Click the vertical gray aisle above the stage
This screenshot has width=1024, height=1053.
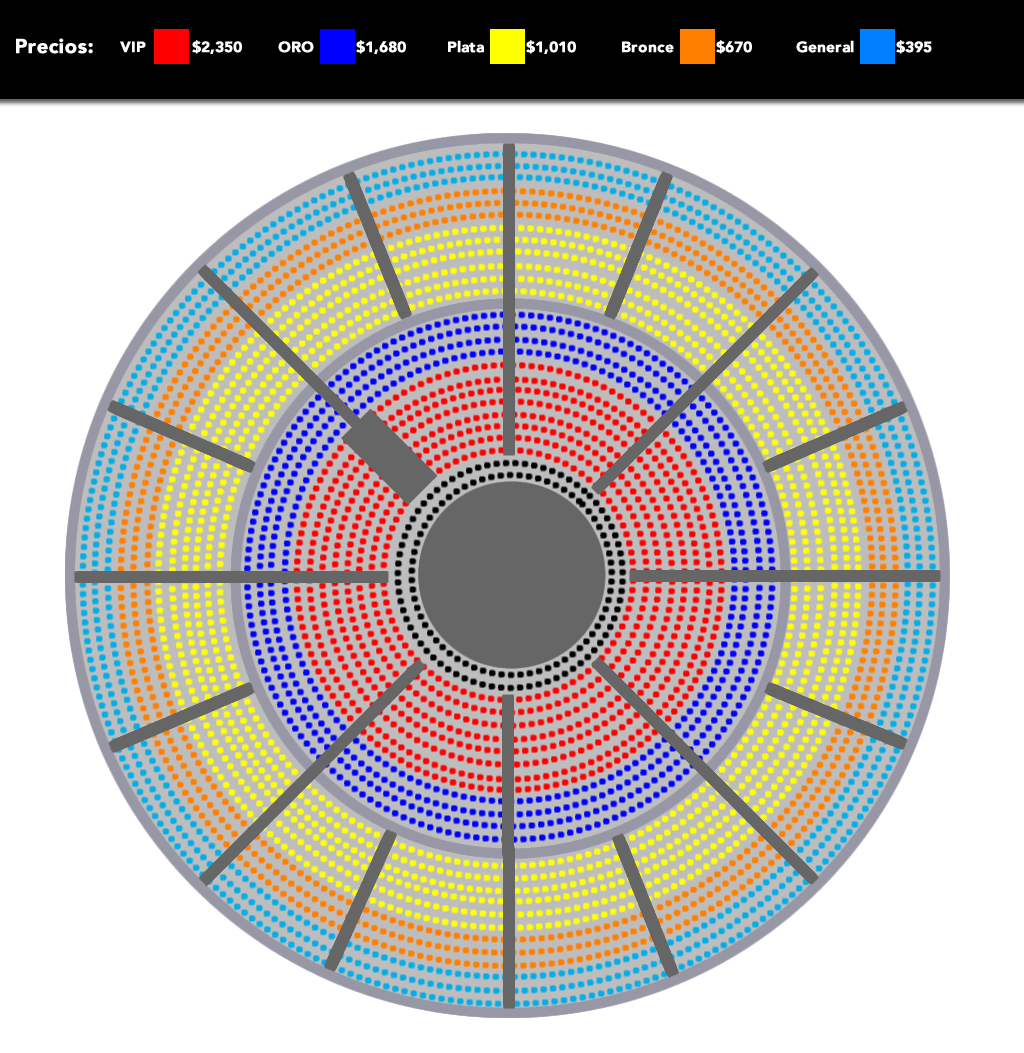pos(509,300)
